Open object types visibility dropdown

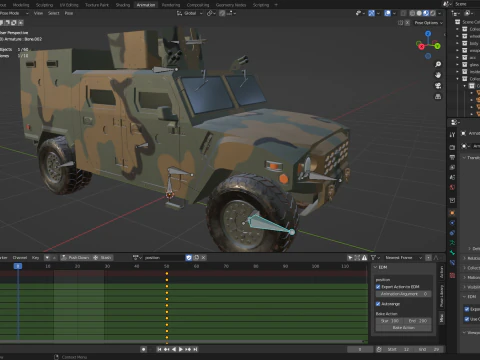pos(359,13)
